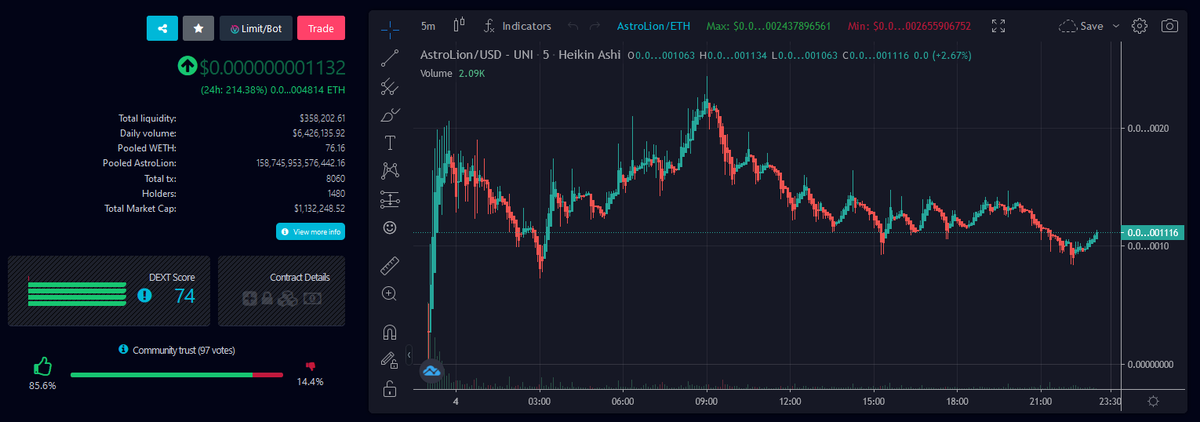Click the Max price value text

(769, 26)
